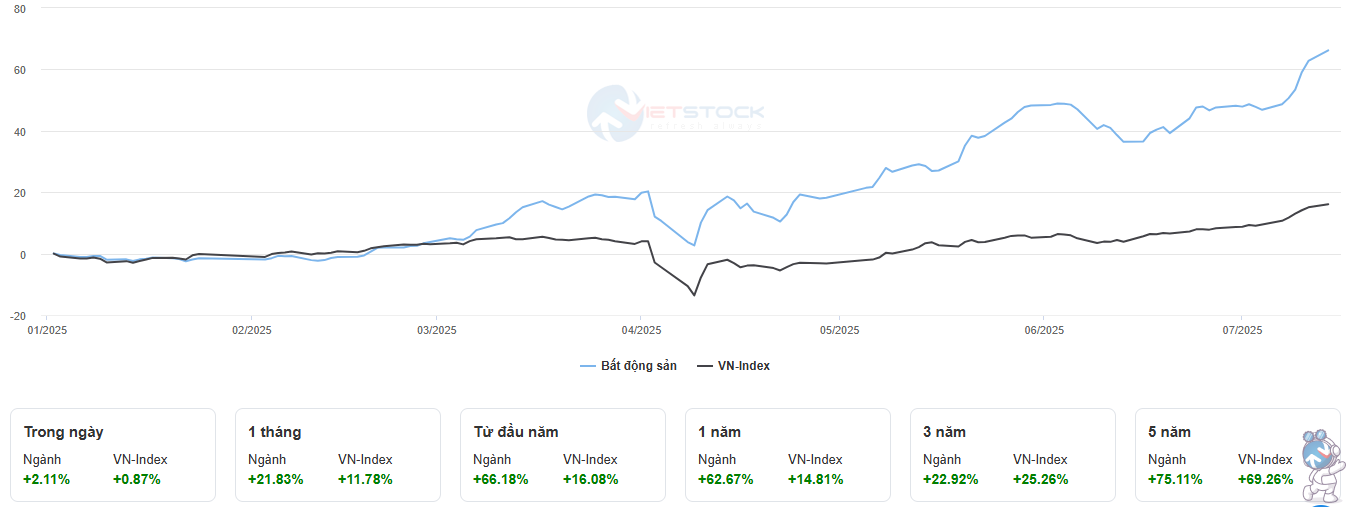Choose the Từ đầu năm period heading
1349x507 pixels.
pos(516,432)
